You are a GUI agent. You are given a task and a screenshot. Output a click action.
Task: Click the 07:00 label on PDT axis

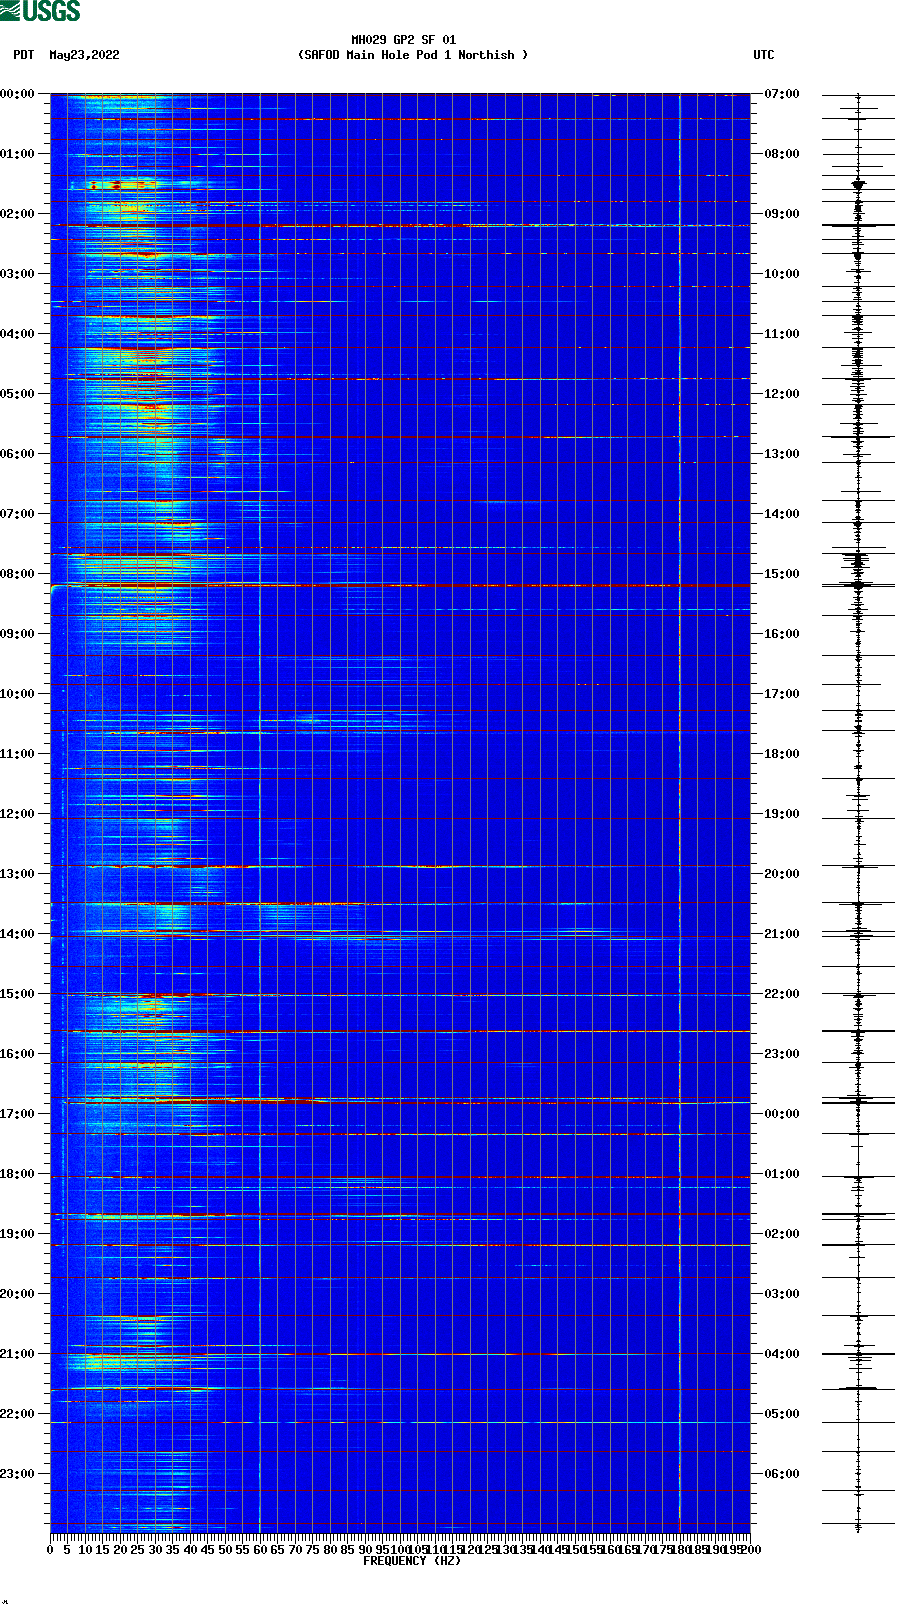tap(18, 514)
